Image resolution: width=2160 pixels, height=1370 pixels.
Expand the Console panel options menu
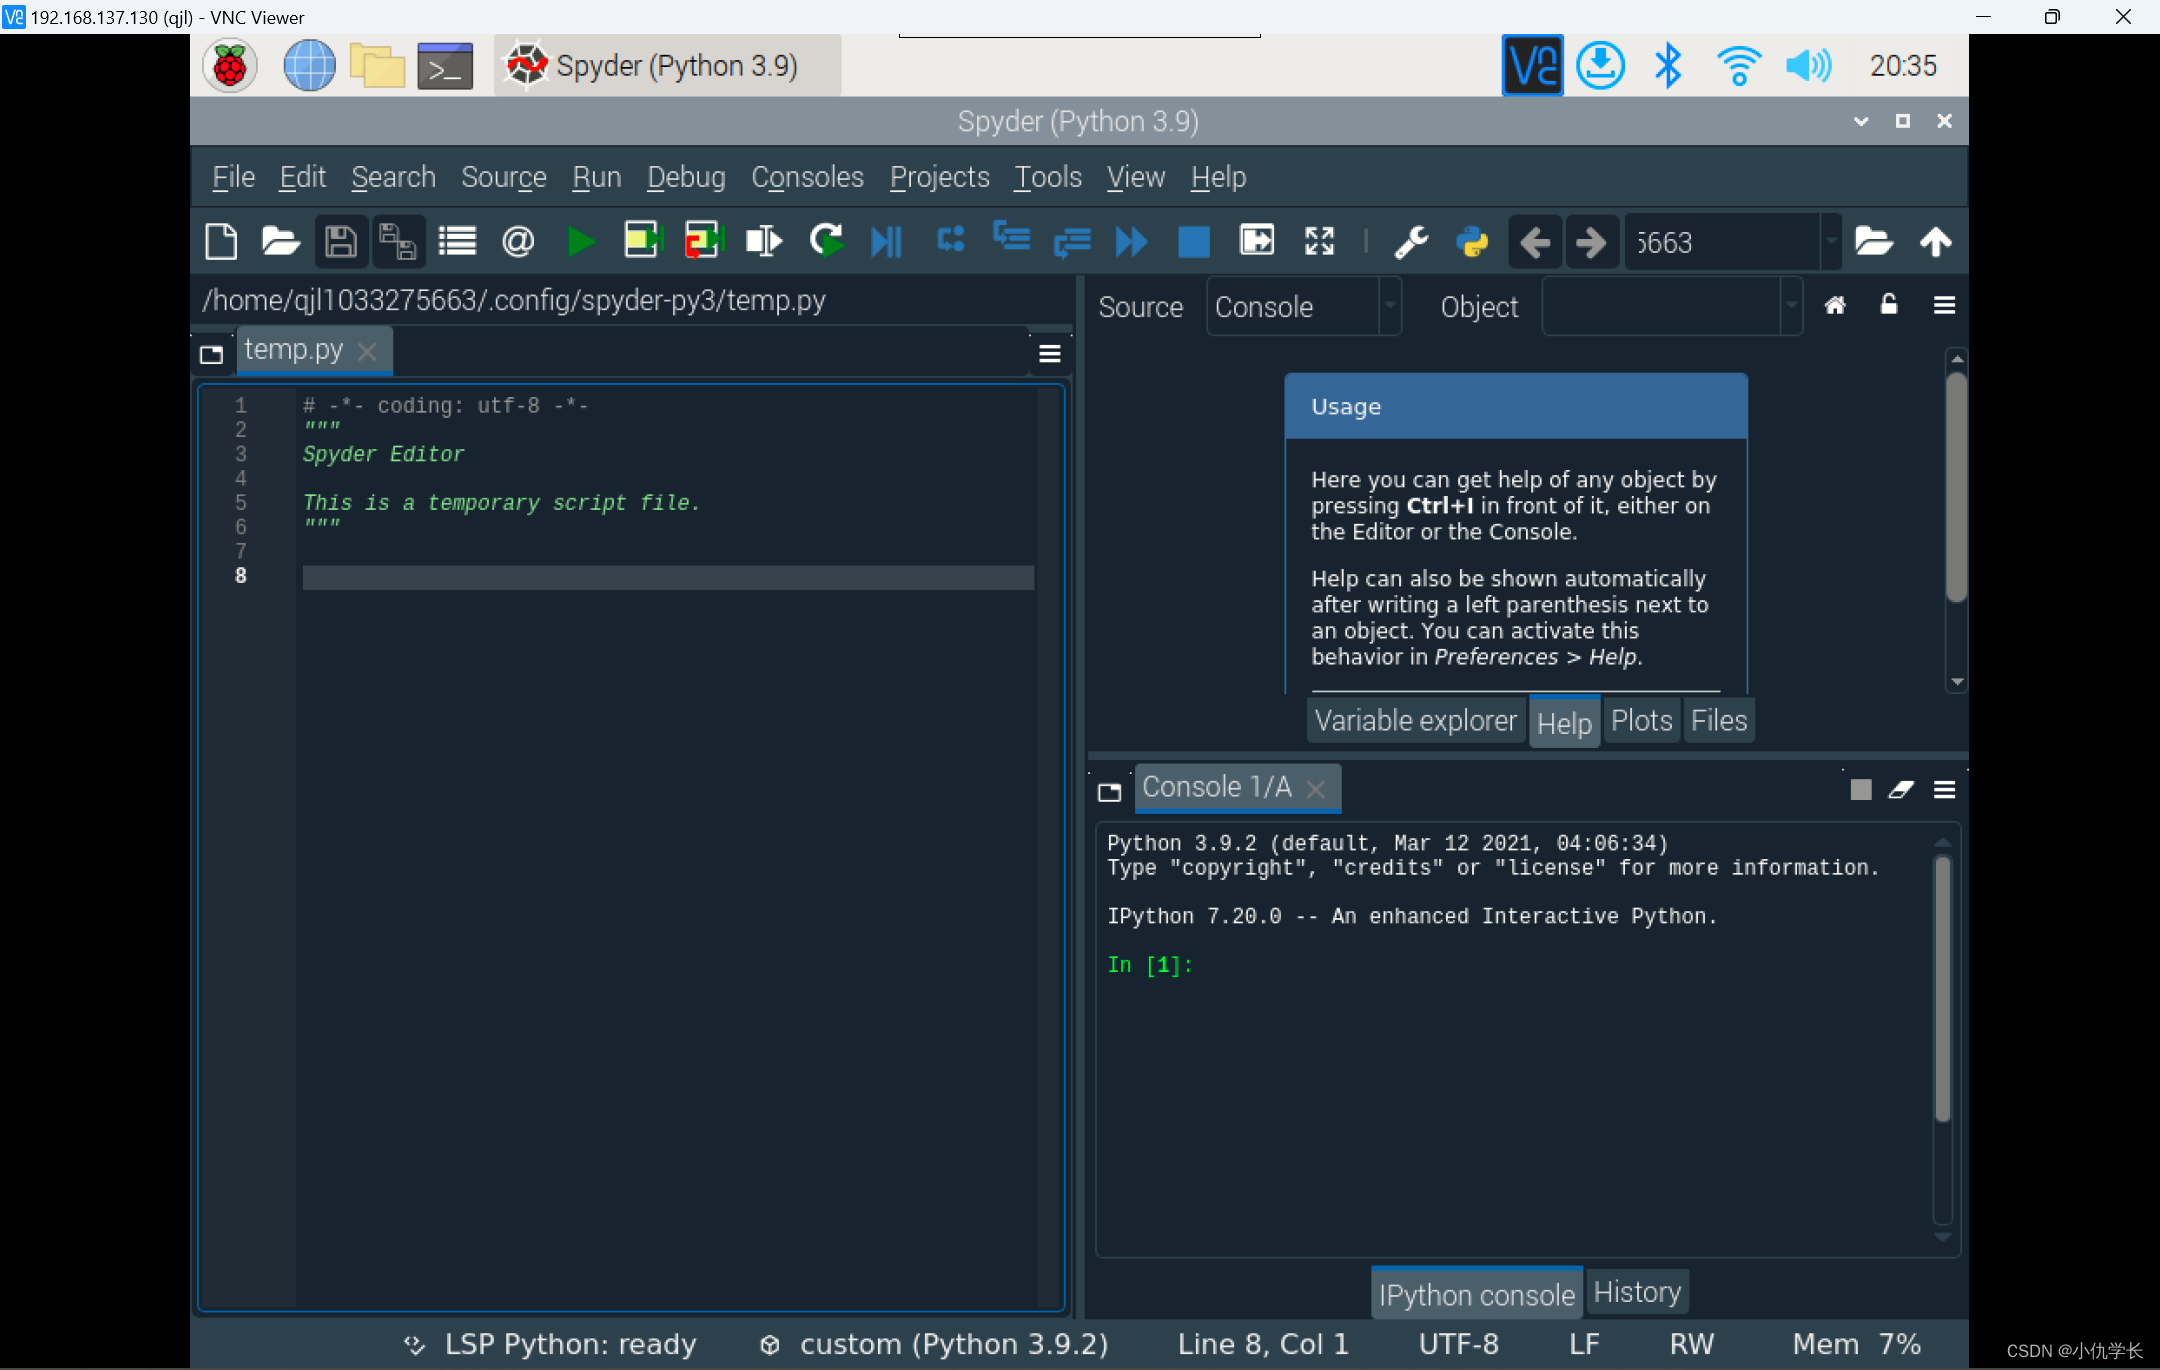click(1944, 789)
